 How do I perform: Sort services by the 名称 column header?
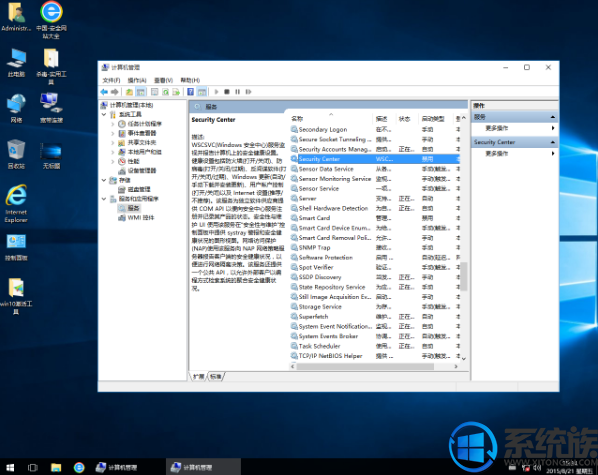[331, 119]
